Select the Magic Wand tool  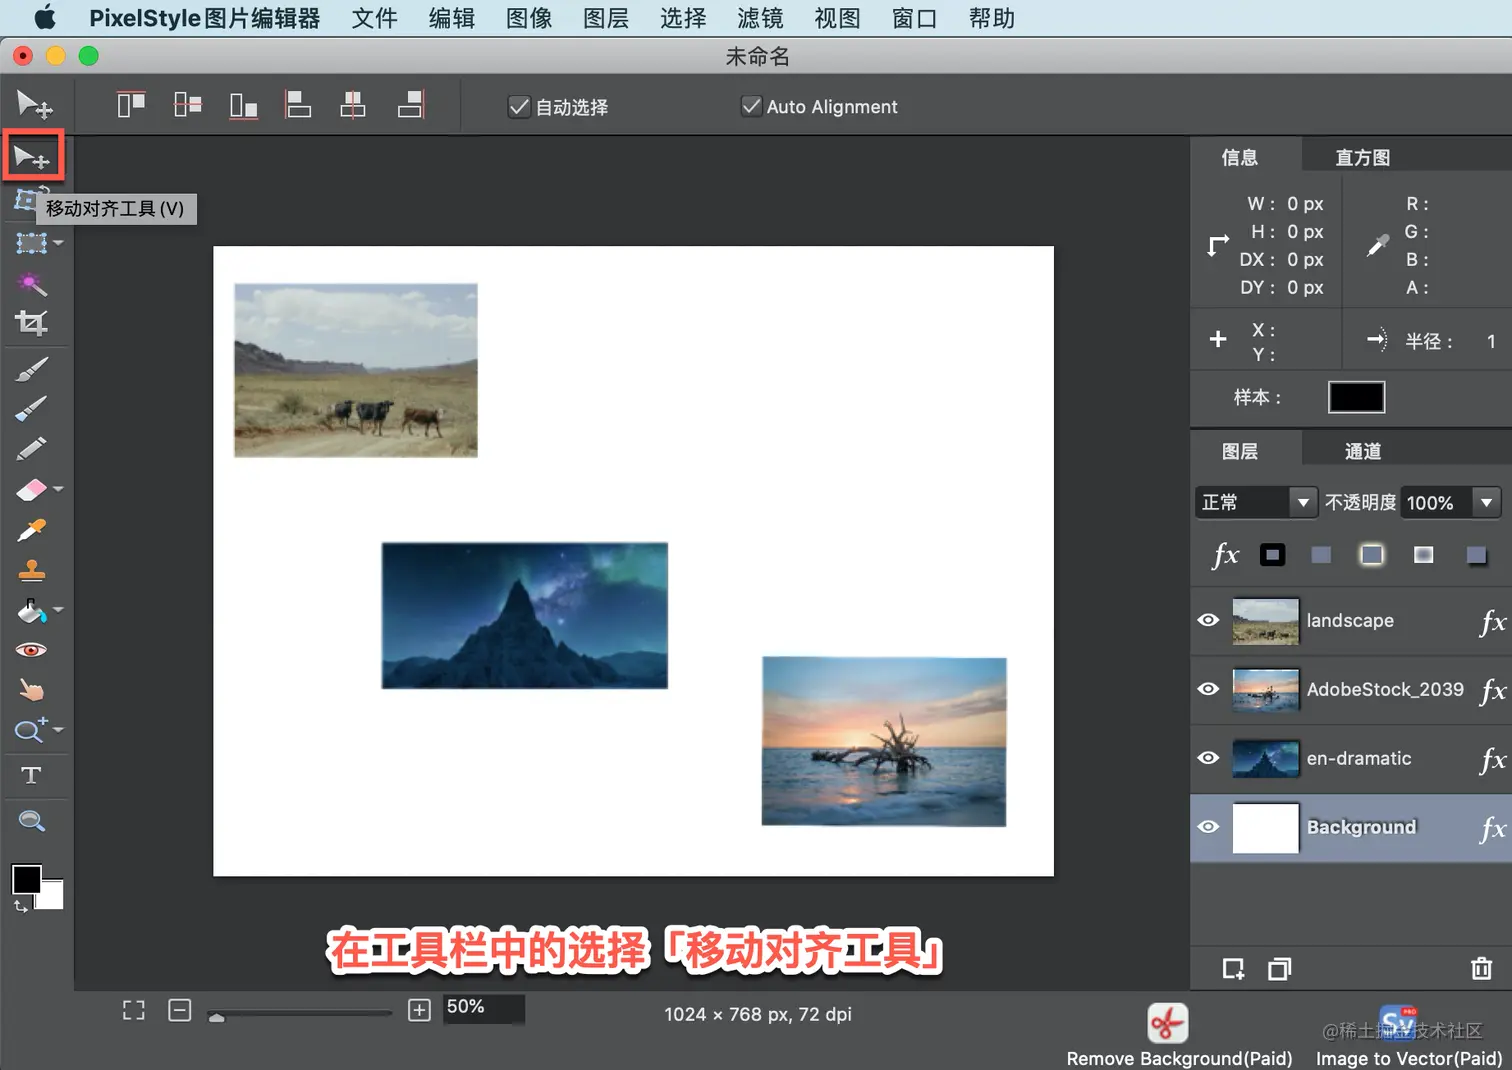pyautogui.click(x=32, y=285)
